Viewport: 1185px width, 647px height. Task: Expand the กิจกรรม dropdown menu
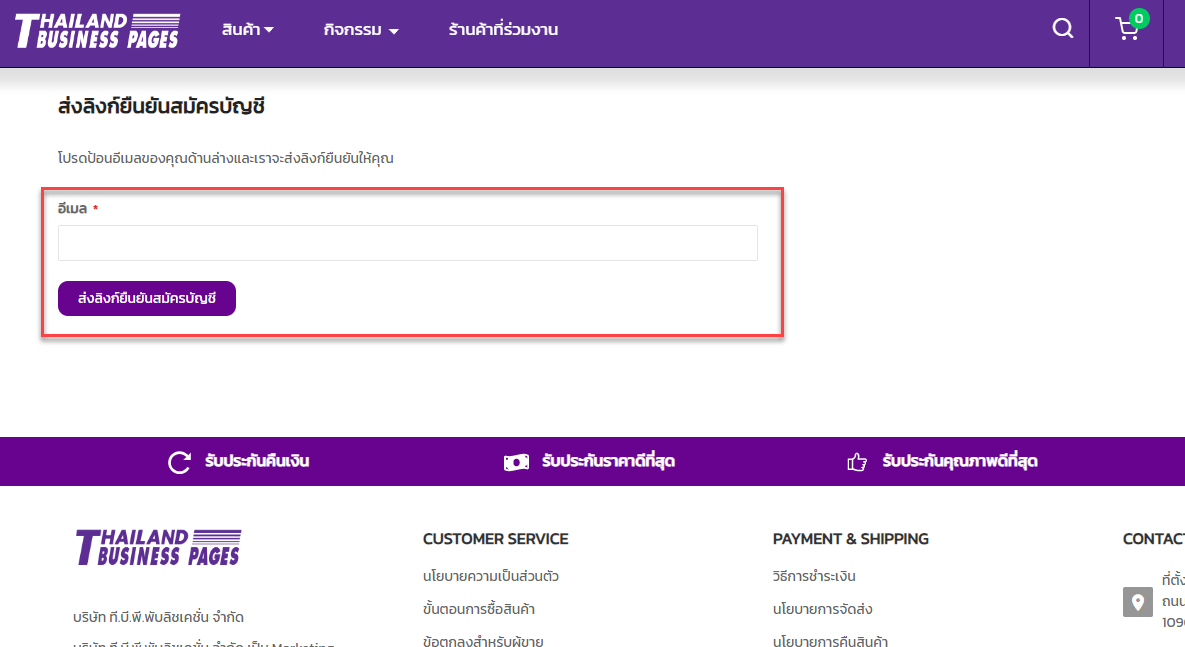point(361,30)
